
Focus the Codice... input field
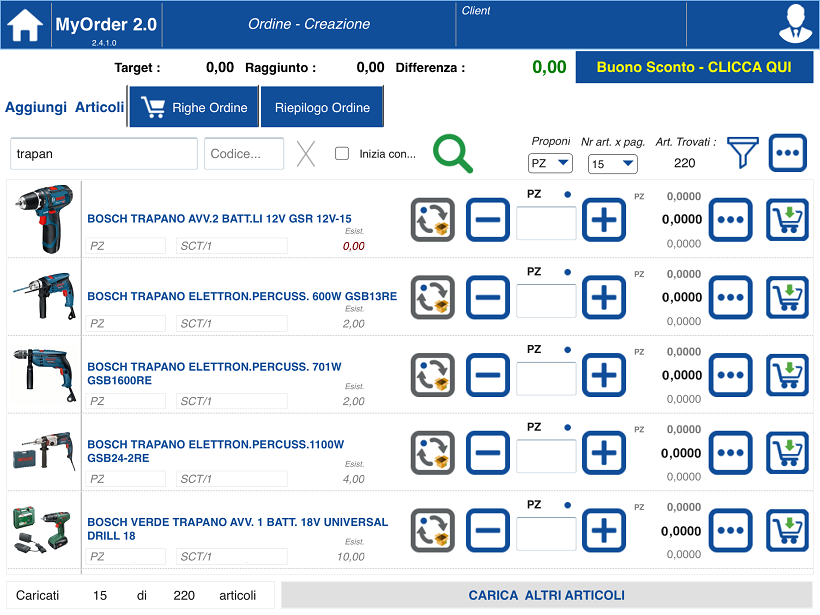click(244, 154)
